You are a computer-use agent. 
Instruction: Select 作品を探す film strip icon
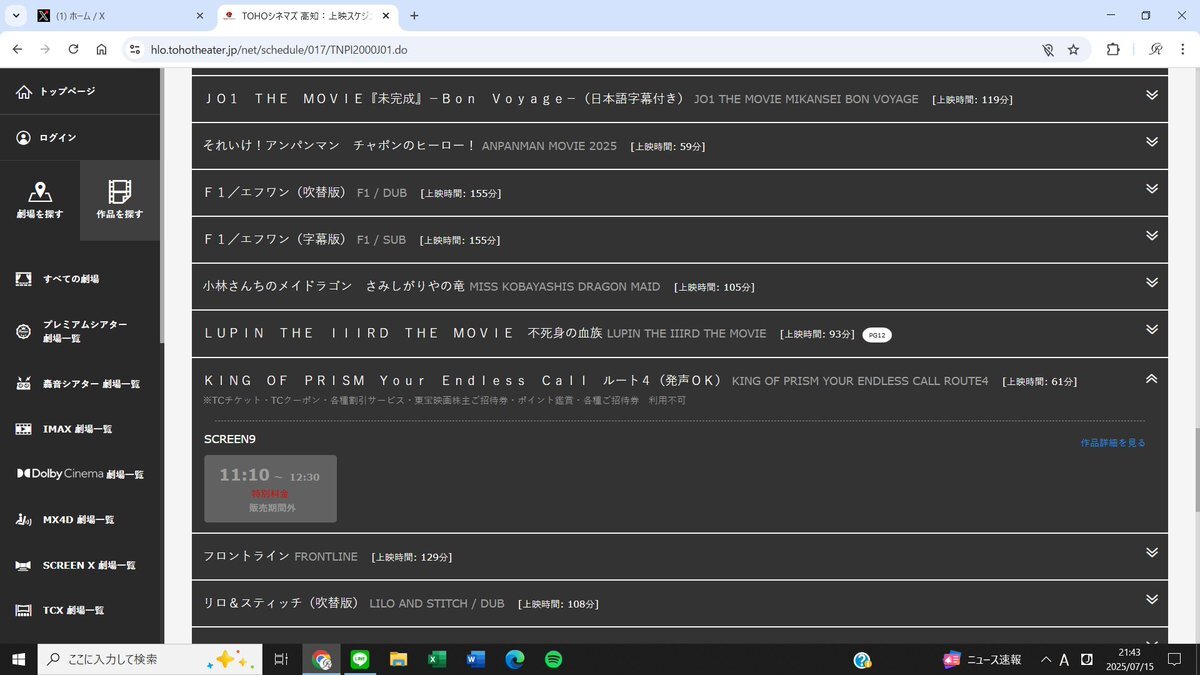point(120,200)
